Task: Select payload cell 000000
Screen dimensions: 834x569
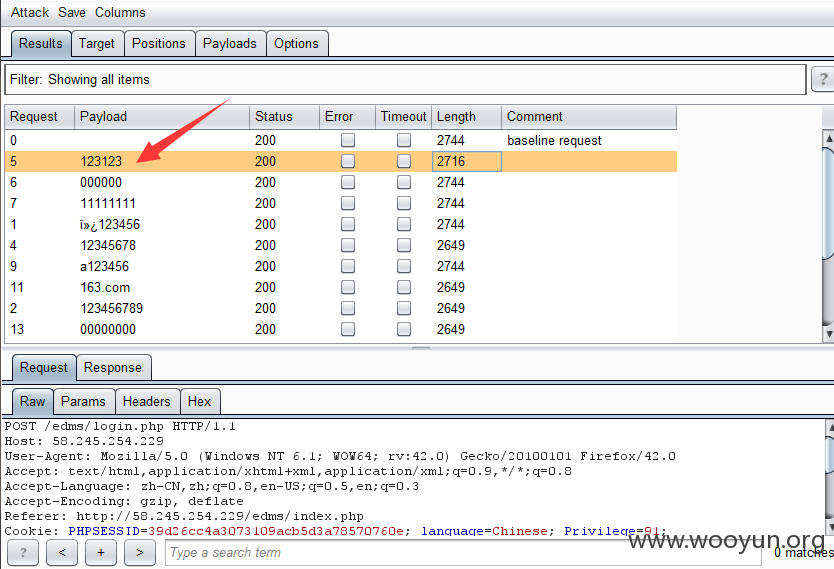Action: (162, 182)
